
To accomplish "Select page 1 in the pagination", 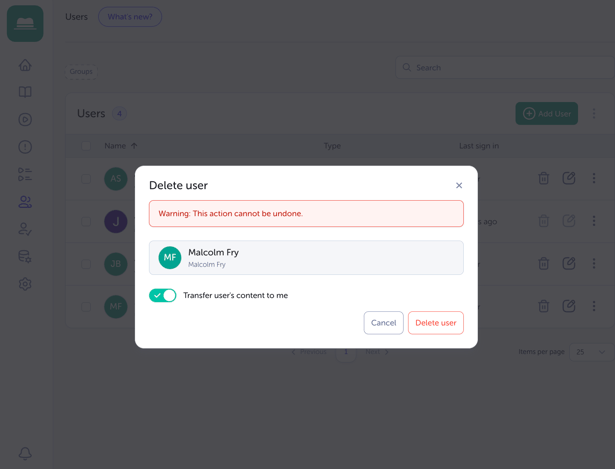I will tap(346, 352).
